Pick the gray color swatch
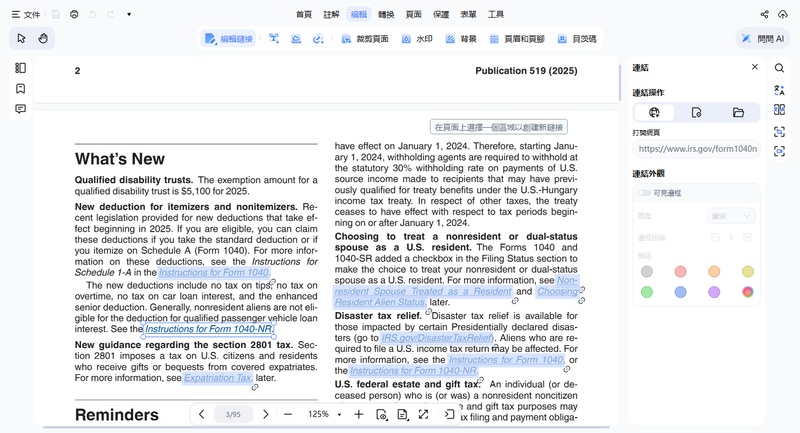Screen dimensions: 800x433 646,271
